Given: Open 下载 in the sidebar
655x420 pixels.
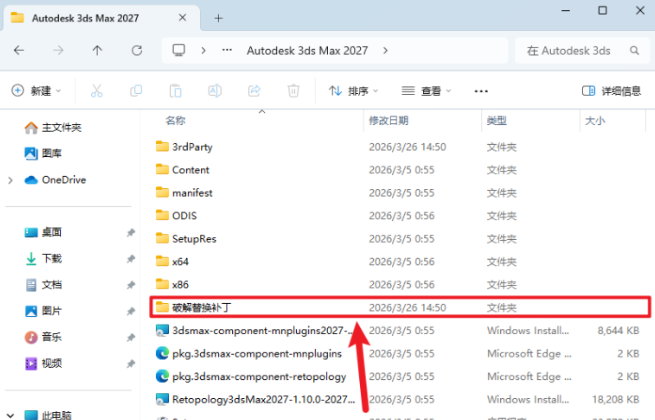Looking at the screenshot, I should 51,259.
